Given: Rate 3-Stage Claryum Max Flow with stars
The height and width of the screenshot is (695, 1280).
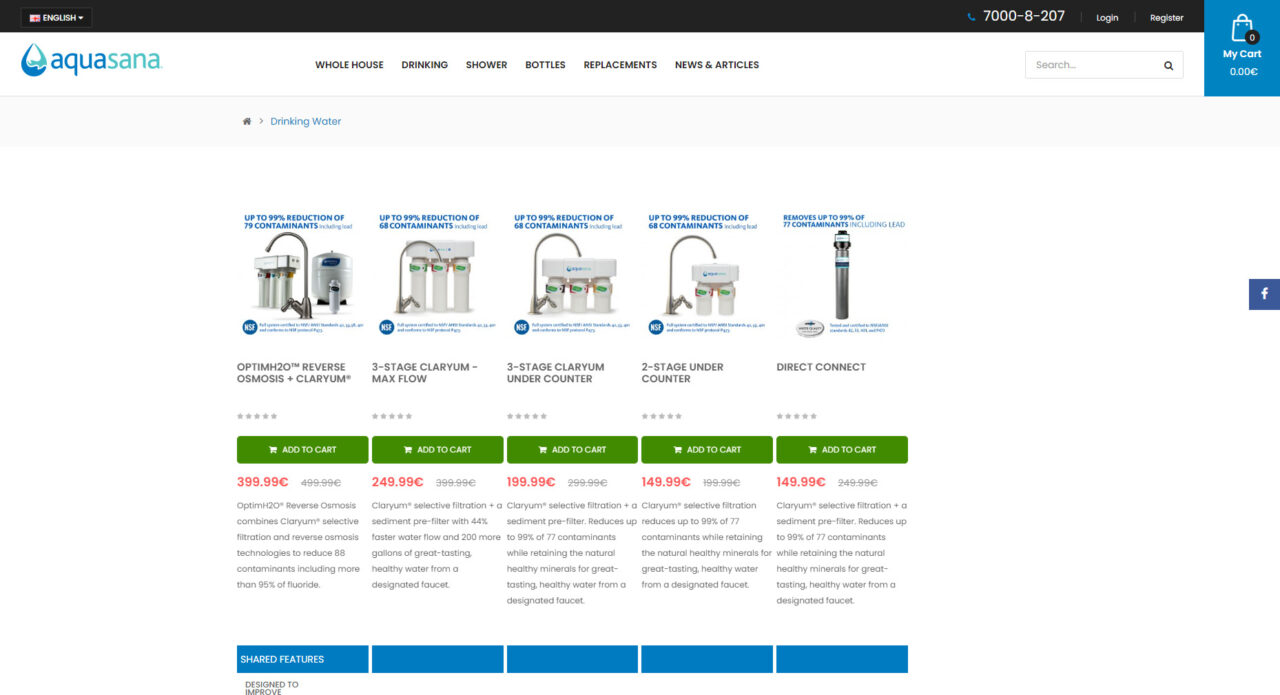Looking at the screenshot, I should coord(392,416).
